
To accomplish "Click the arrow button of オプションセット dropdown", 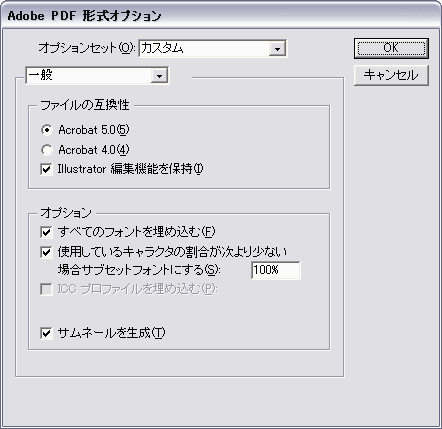I will 277,49.
